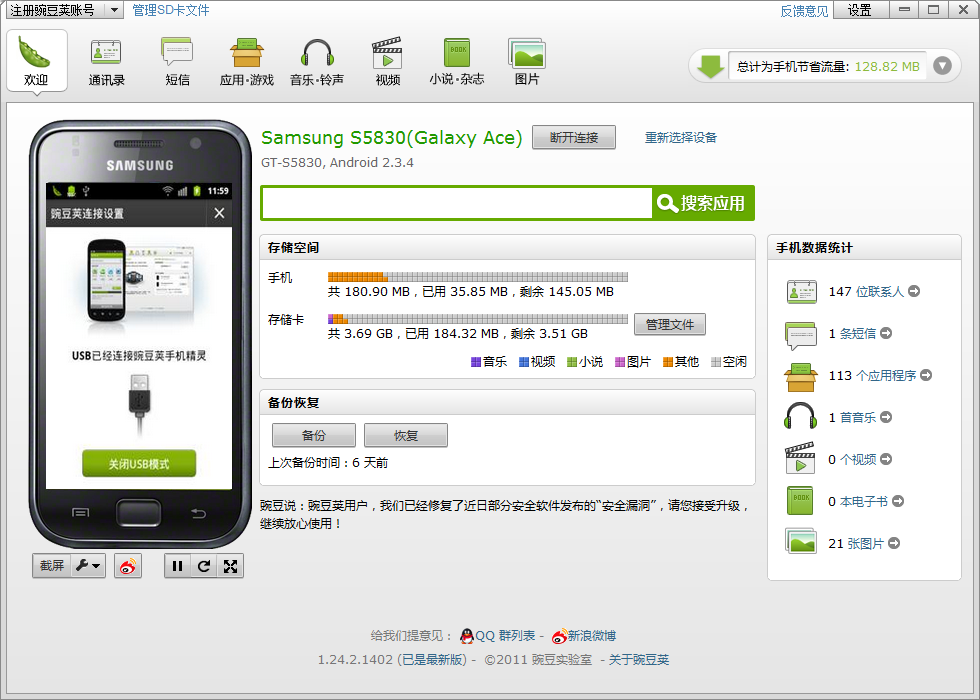Screen dimensions: 980x700
Task: Click the 重新选择设备 link
Action: point(681,138)
